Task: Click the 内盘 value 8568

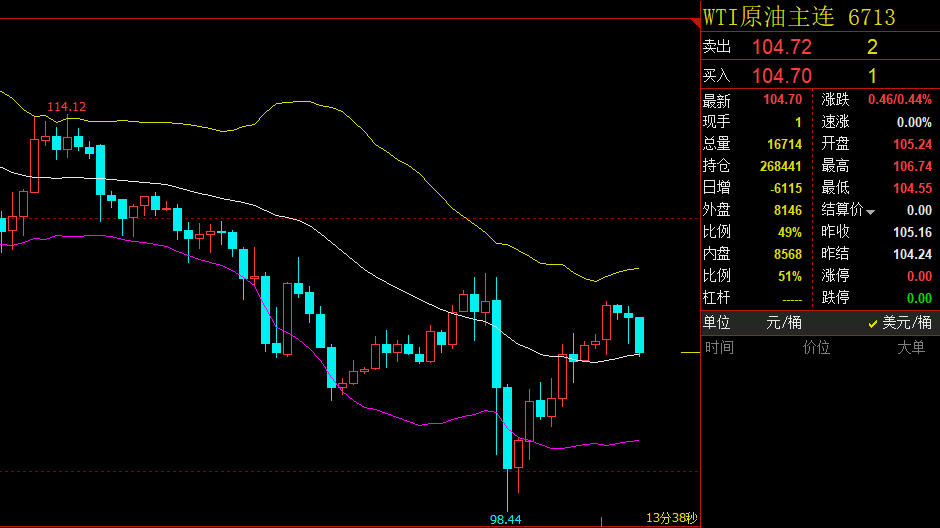Action: pos(788,254)
